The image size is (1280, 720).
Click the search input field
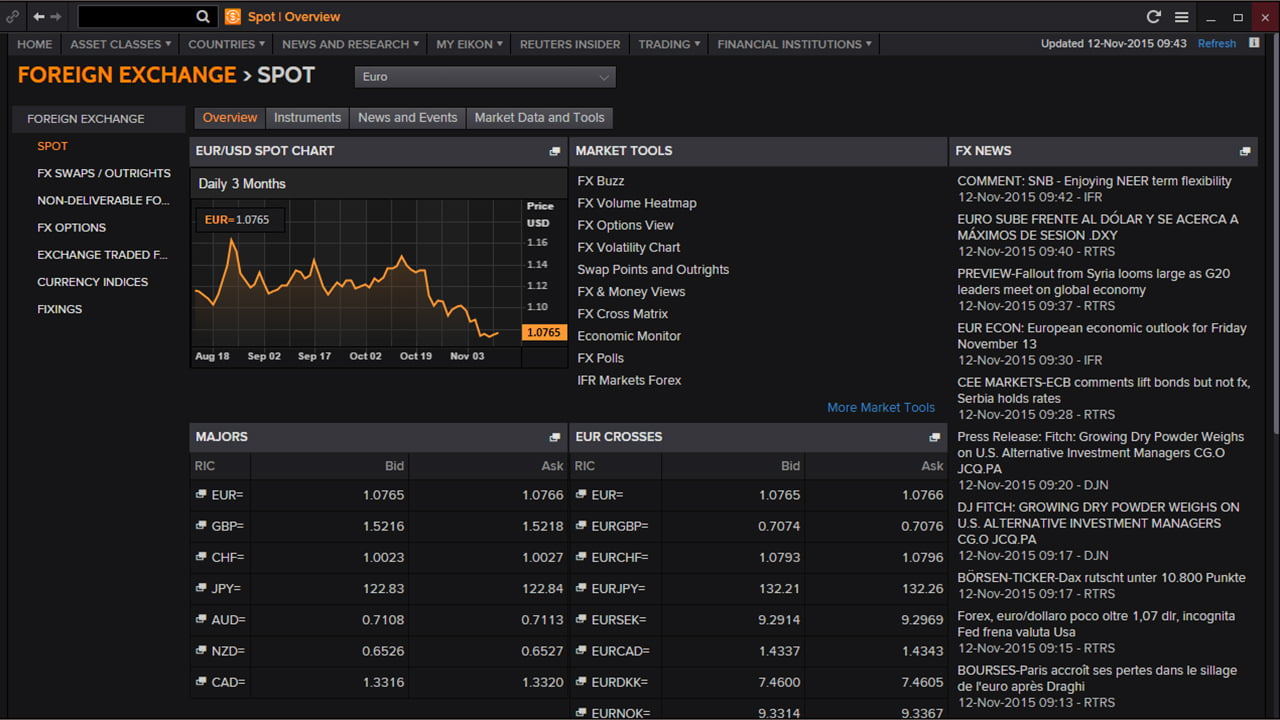pos(135,17)
